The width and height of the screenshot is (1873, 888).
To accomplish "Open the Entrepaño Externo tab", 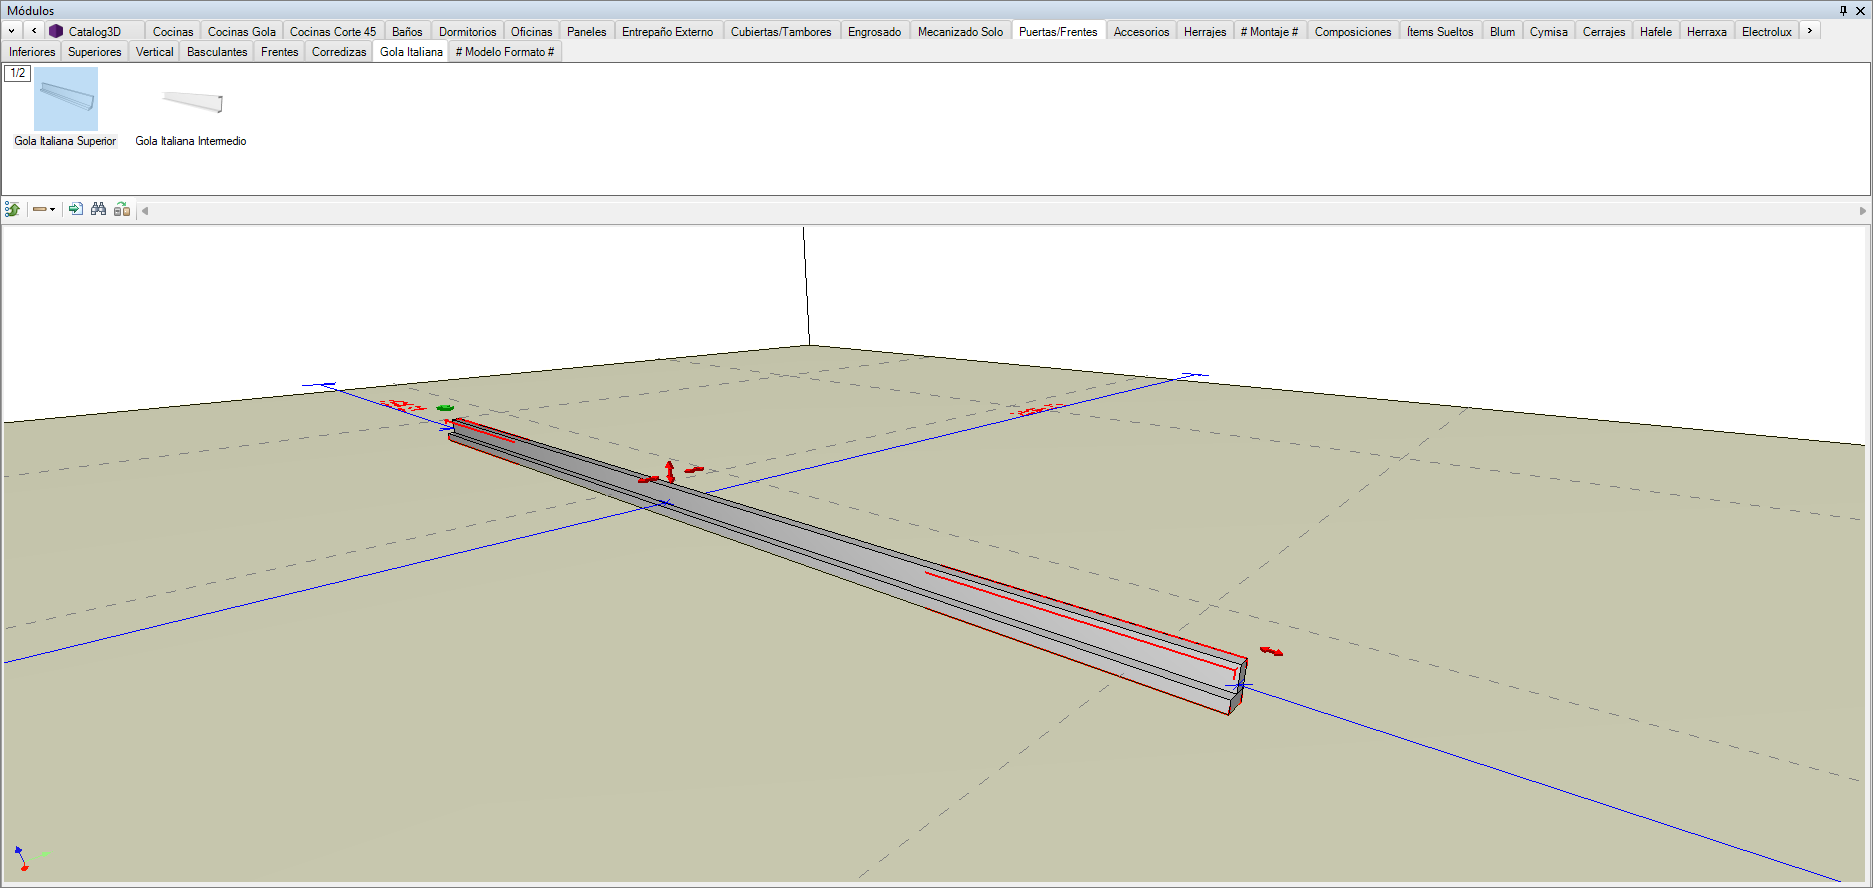I will click(x=667, y=32).
